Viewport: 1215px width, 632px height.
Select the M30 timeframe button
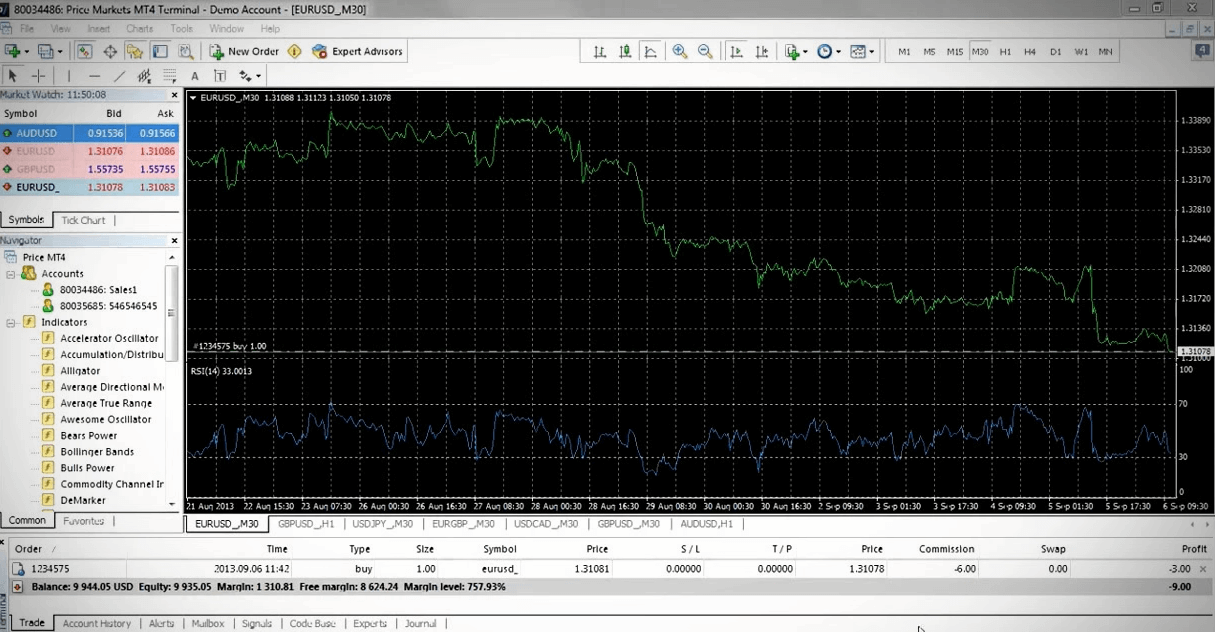point(980,51)
